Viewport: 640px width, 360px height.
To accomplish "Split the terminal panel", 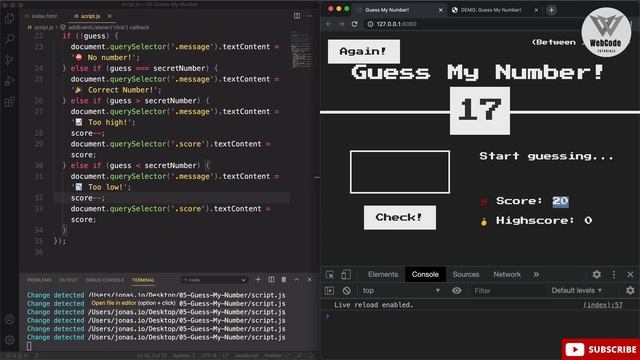I will (271, 280).
